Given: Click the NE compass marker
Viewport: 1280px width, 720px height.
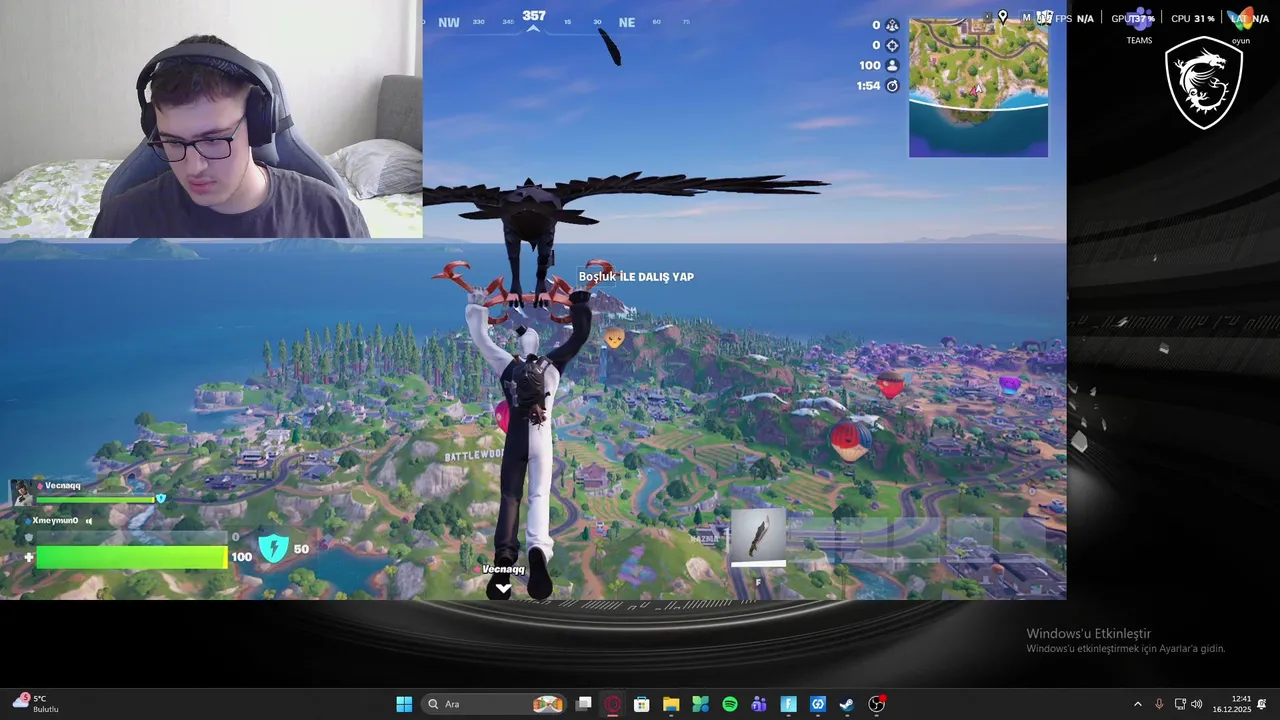Looking at the screenshot, I should point(627,22).
